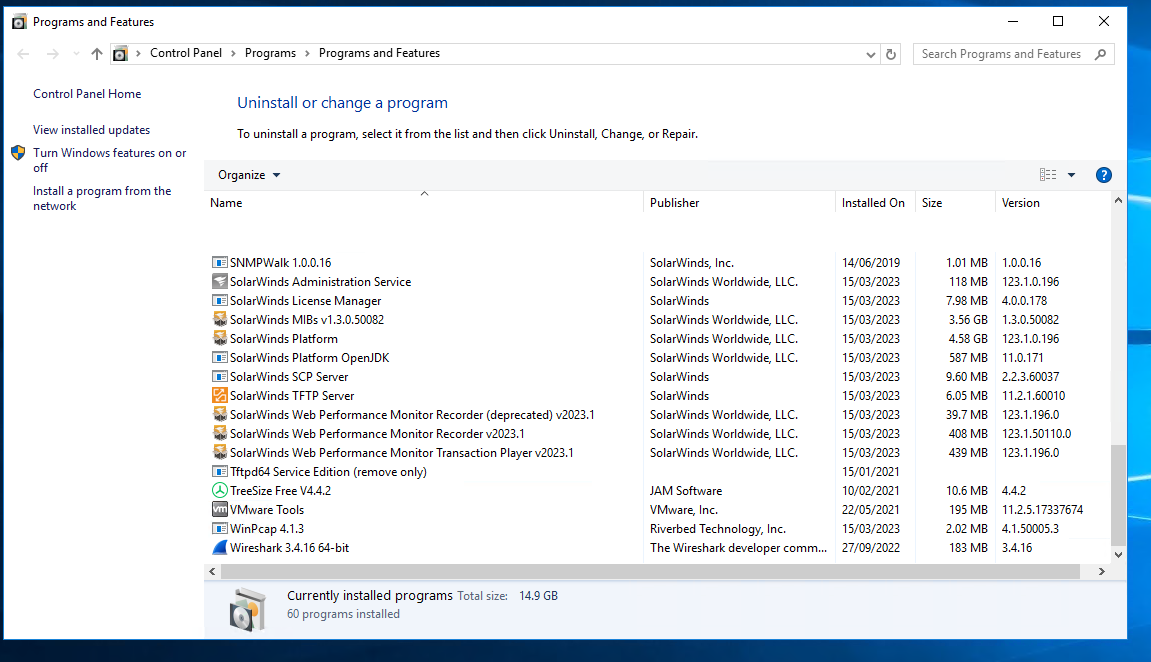The width and height of the screenshot is (1151, 662).
Task: Sort the programs by Size column
Action: tap(955, 203)
